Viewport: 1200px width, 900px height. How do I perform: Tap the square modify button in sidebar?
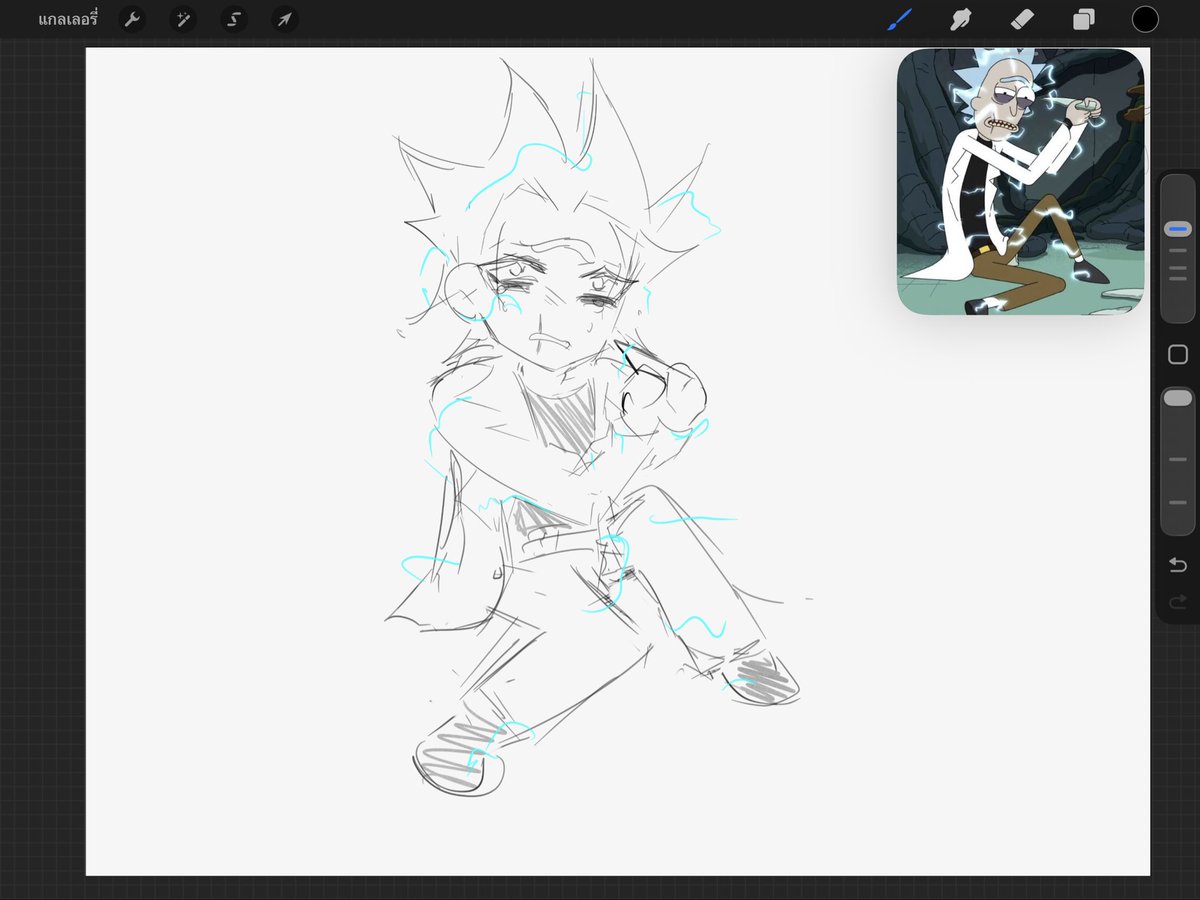pos(1178,355)
